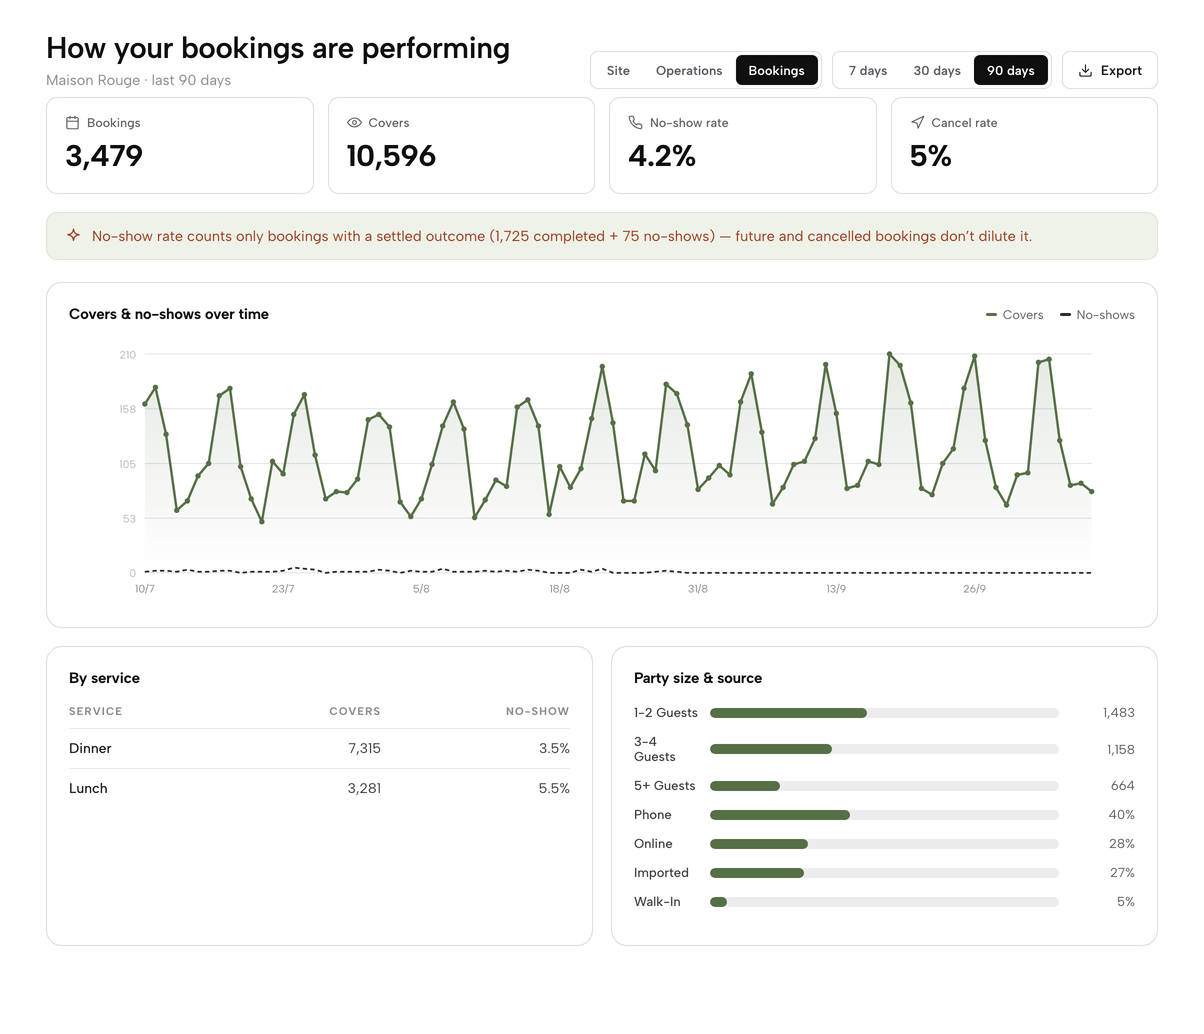Click the arrow icon beside Cancel rate

(917, 123)
